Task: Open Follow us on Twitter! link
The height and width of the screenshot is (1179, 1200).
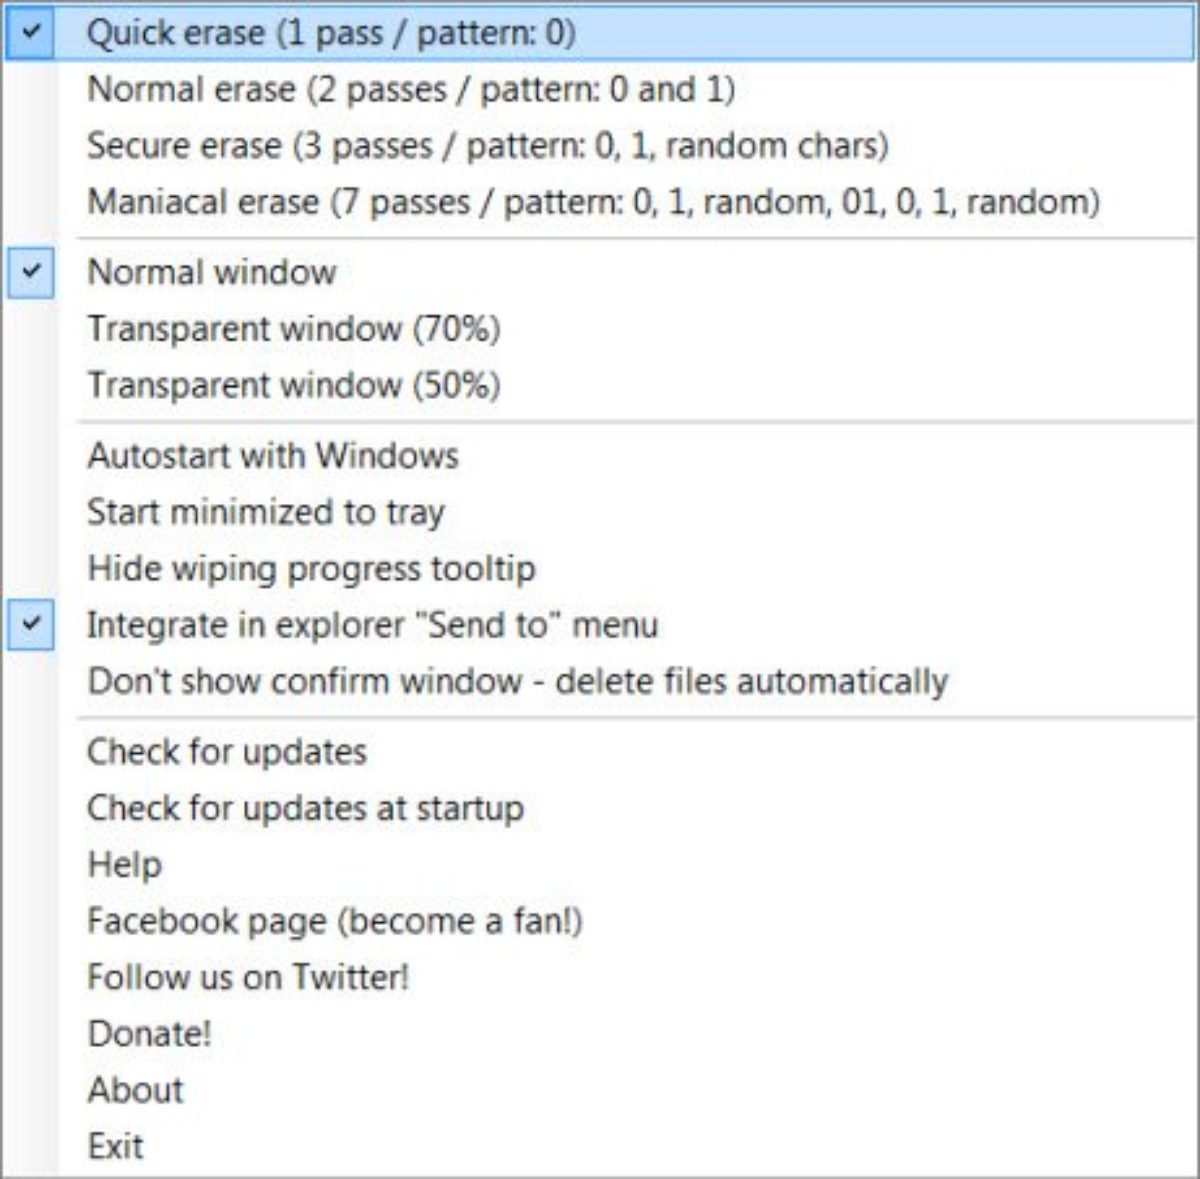Action: pyautogui.click(x=248, y=977)
